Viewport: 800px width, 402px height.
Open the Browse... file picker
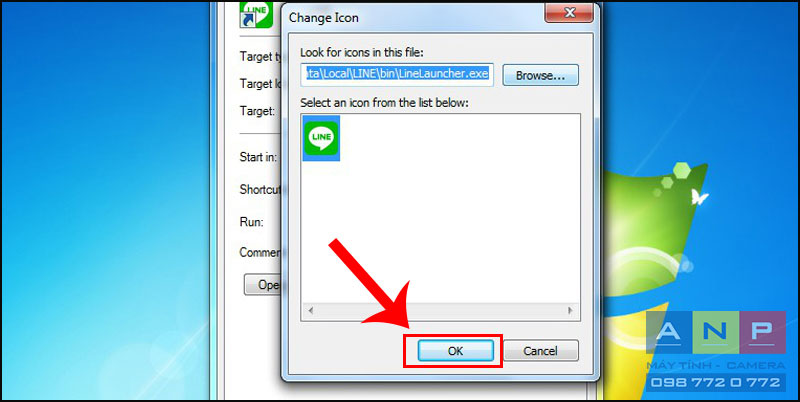[540, 76]
